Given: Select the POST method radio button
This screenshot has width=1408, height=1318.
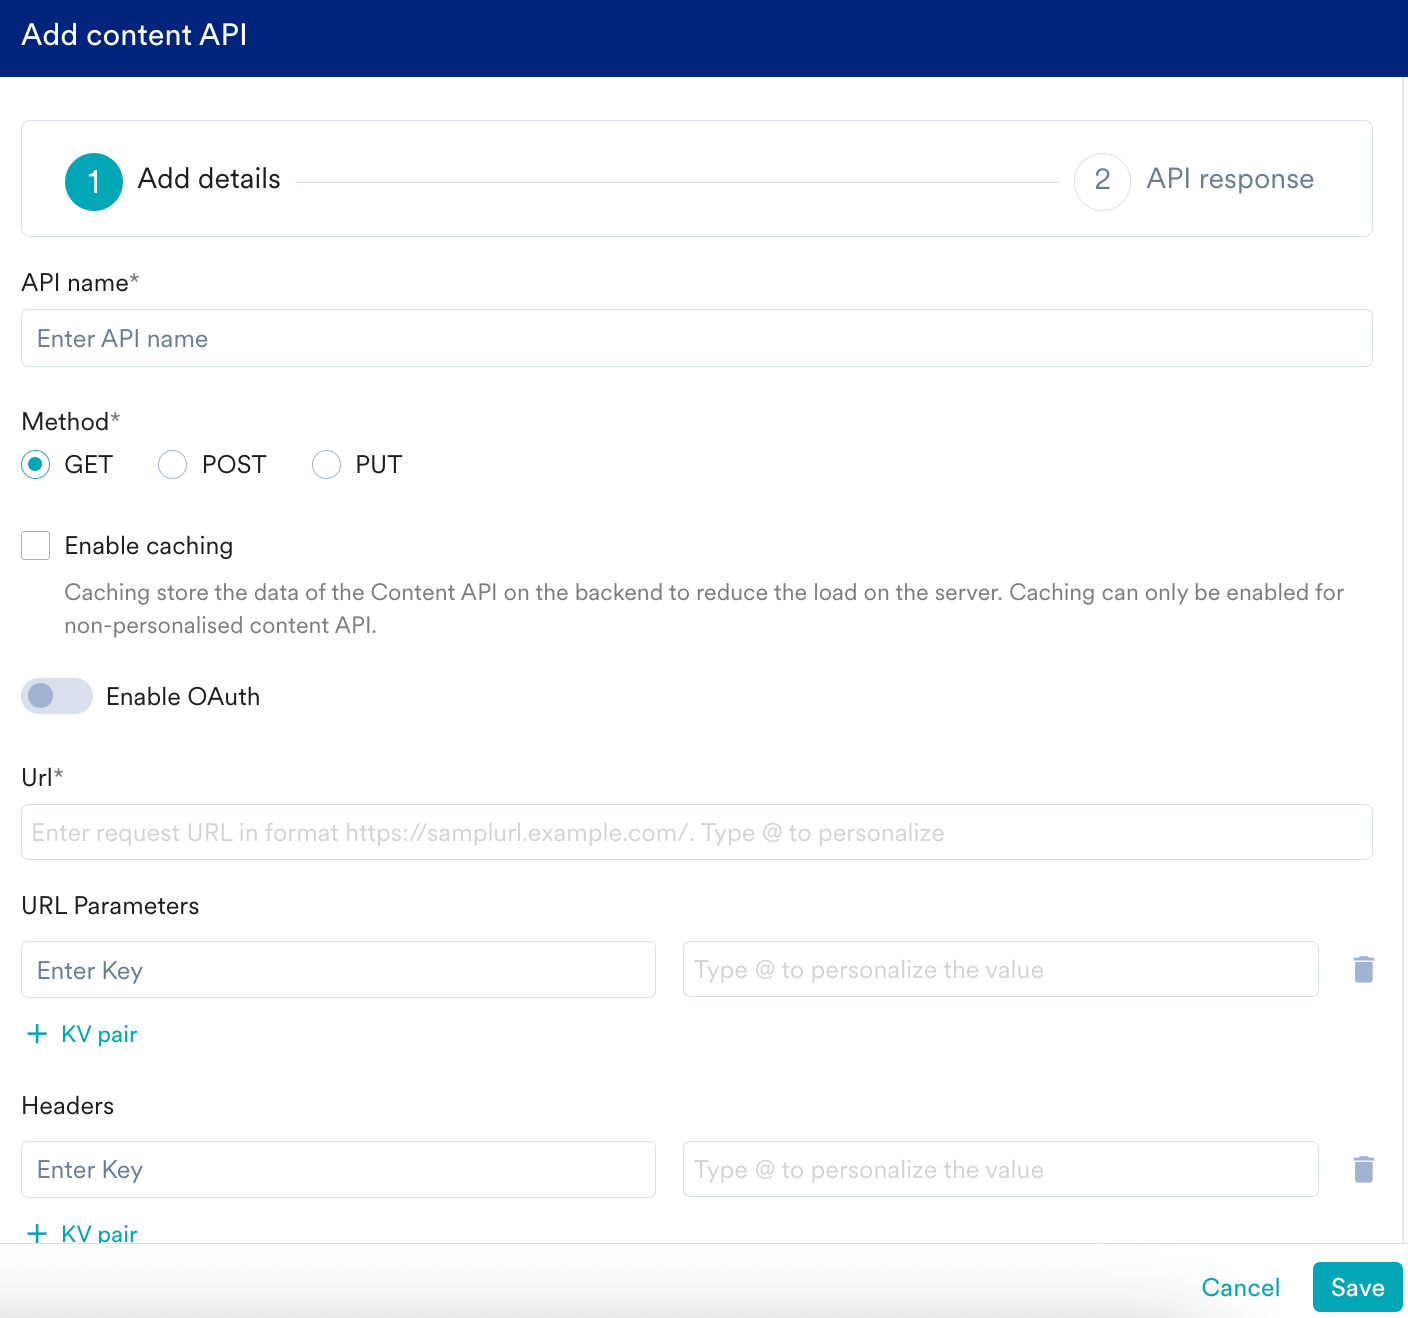Looking at the screenshot, I should click(x=173, y=464).
